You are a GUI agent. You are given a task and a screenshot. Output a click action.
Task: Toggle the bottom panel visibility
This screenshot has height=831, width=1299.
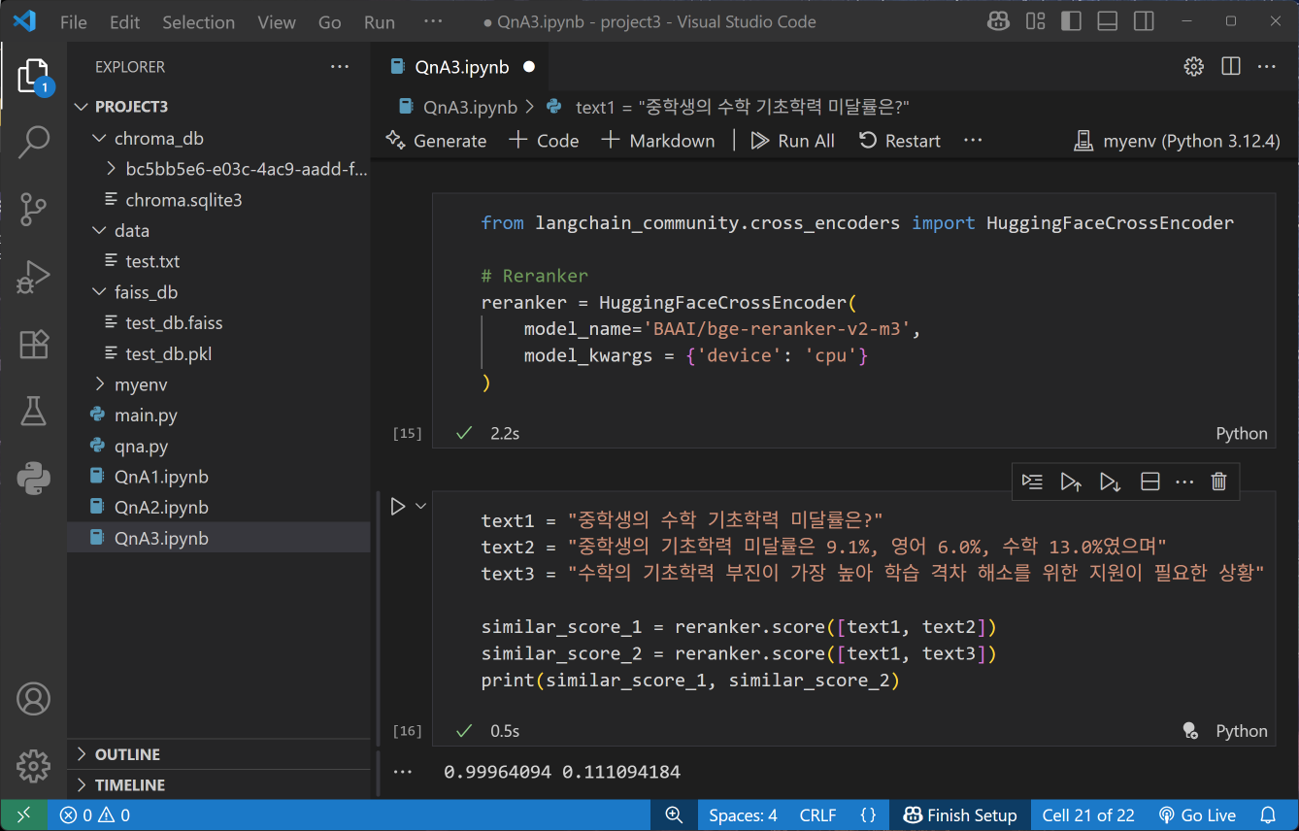1107,21
